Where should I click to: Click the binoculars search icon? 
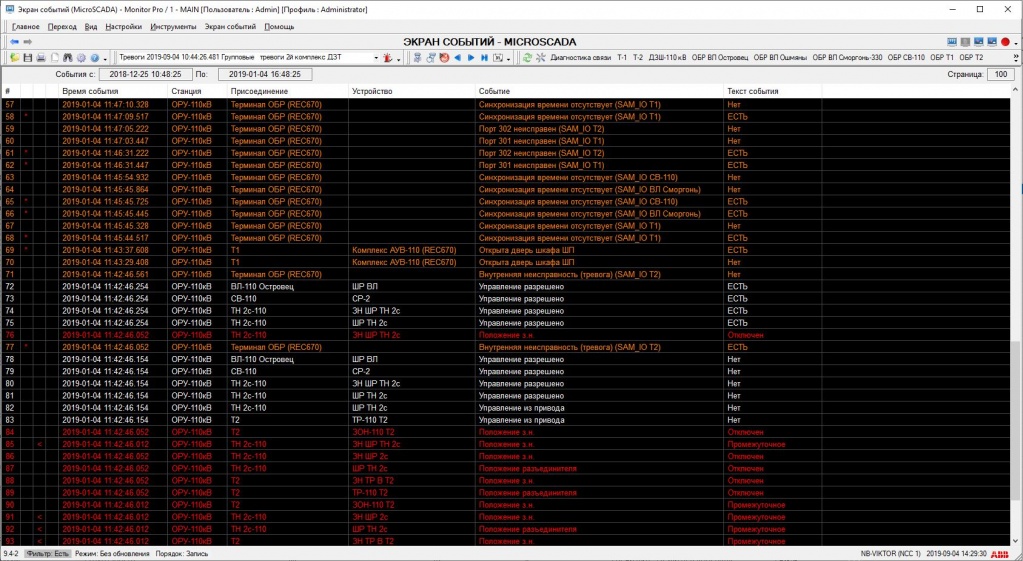(67, 58)
